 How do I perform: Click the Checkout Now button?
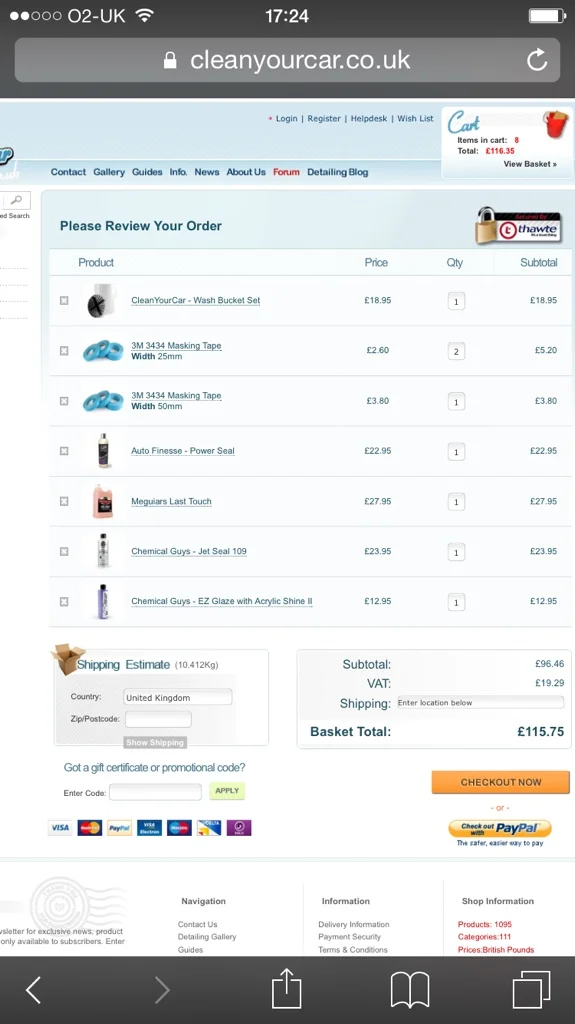(501, 782)
